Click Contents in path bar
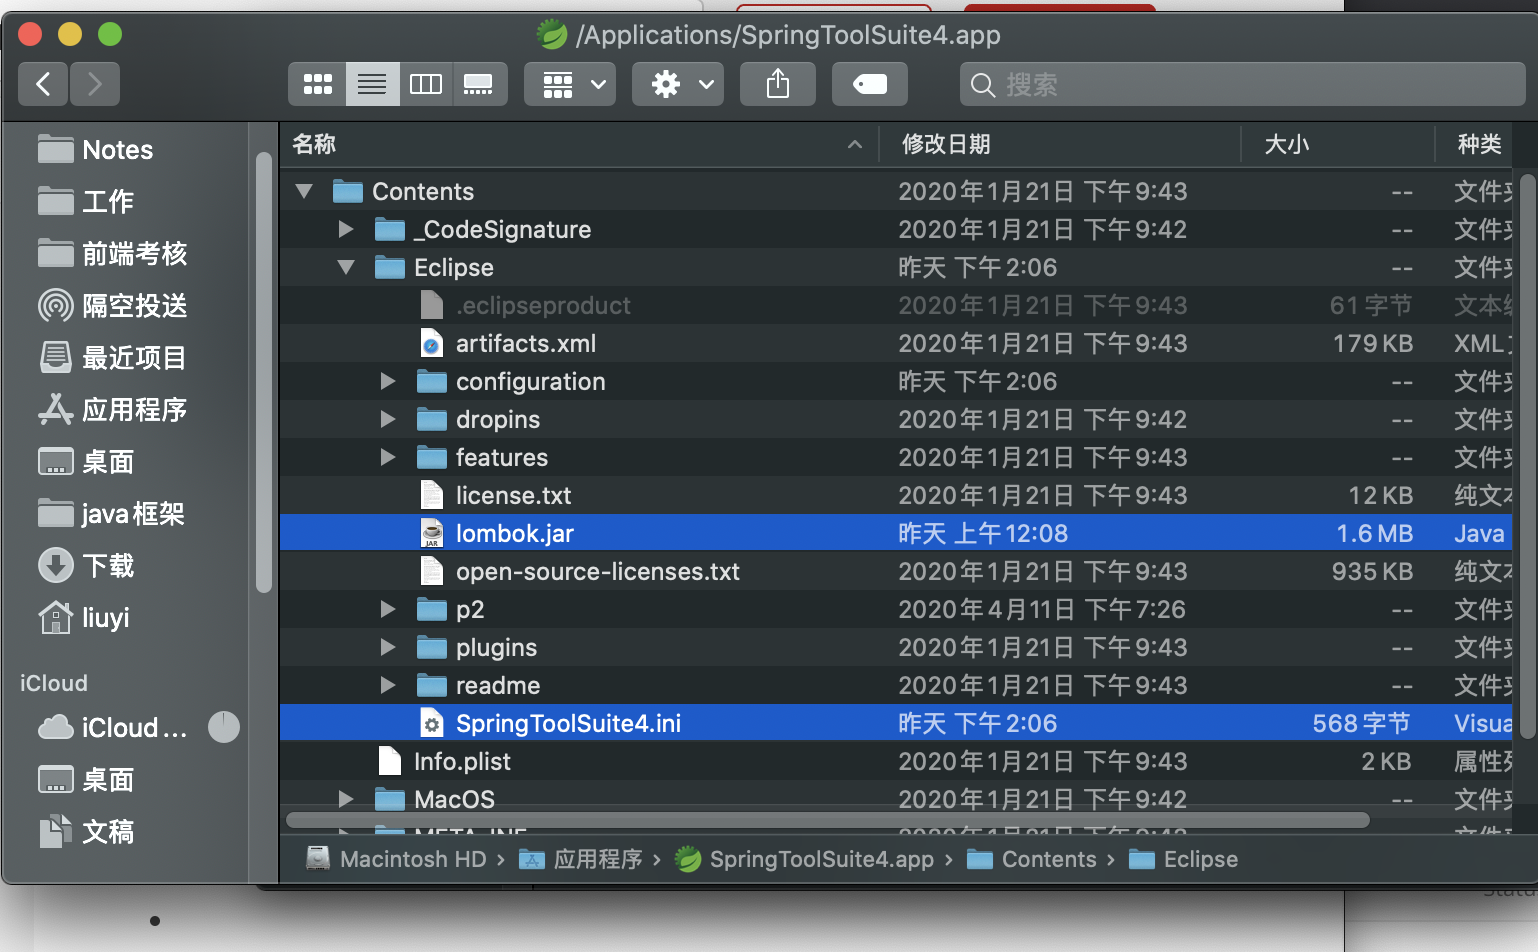Image resolution: width=1538 pixels, height=952 pixels. click(x=1032, y=859)
